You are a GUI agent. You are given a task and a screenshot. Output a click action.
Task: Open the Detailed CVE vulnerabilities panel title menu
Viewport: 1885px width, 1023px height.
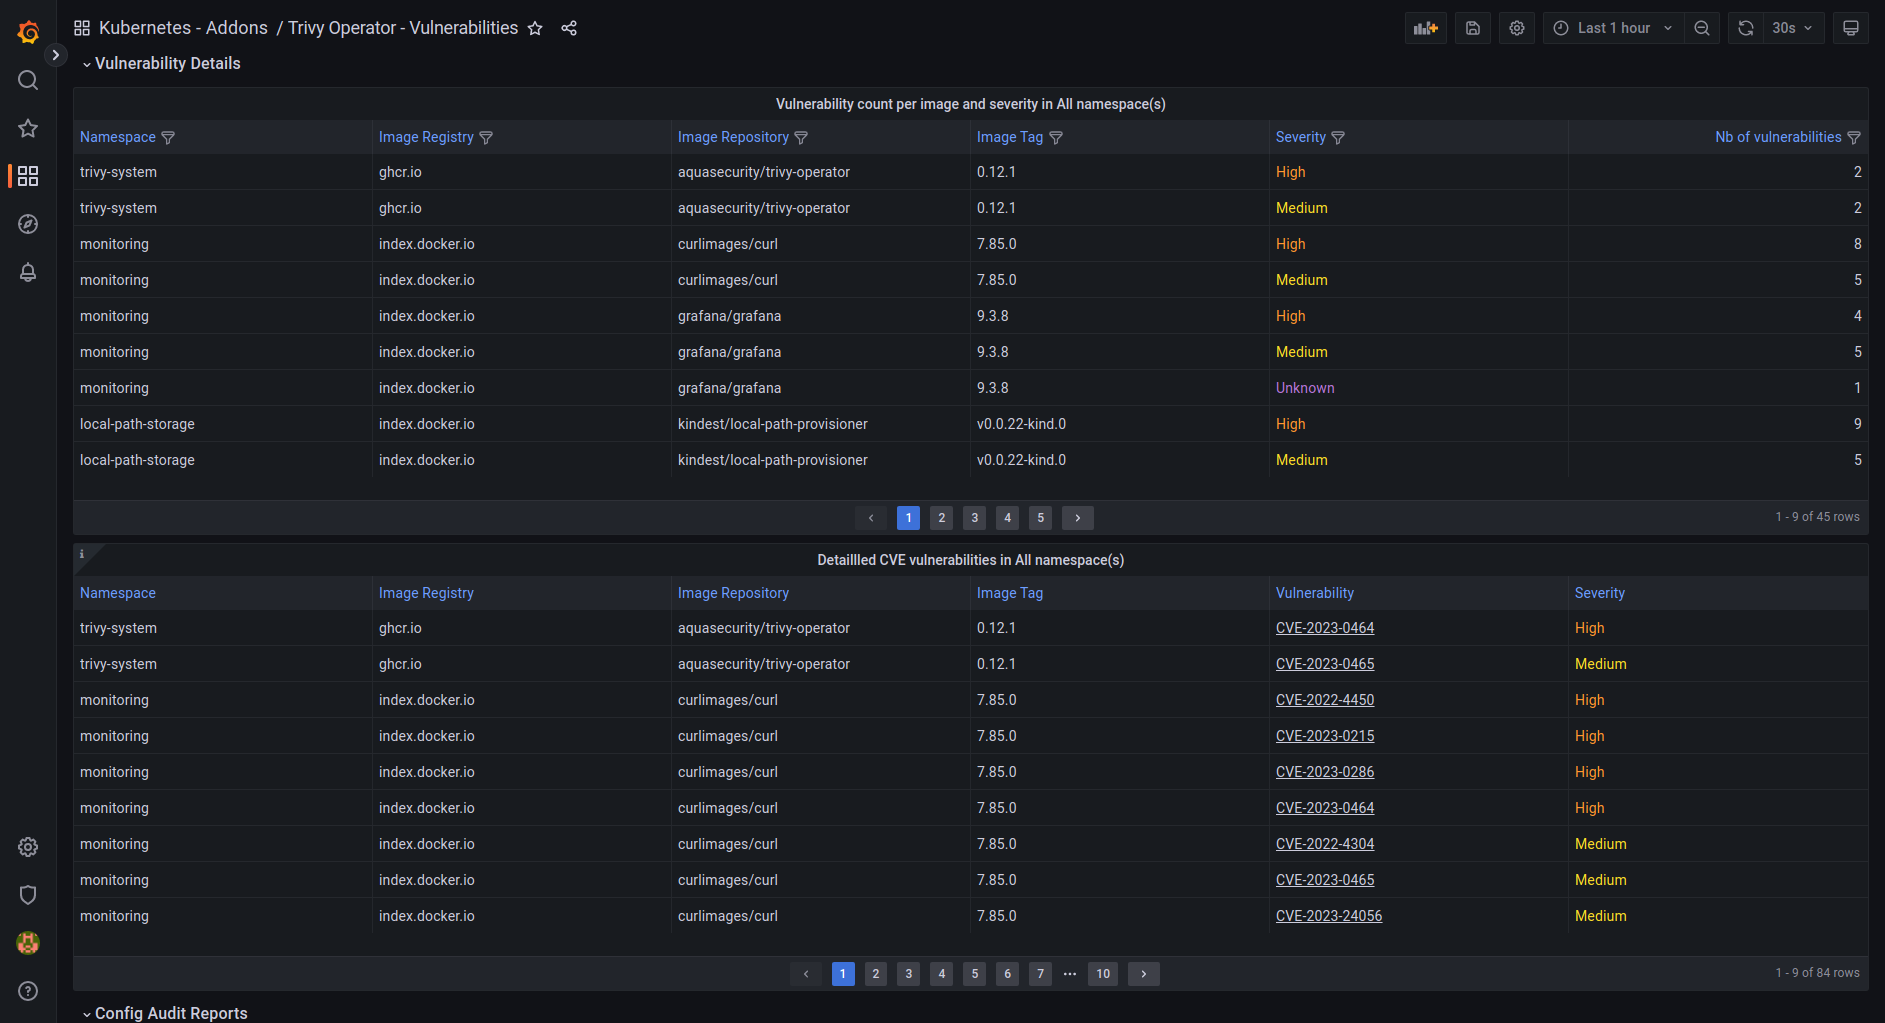970,560
